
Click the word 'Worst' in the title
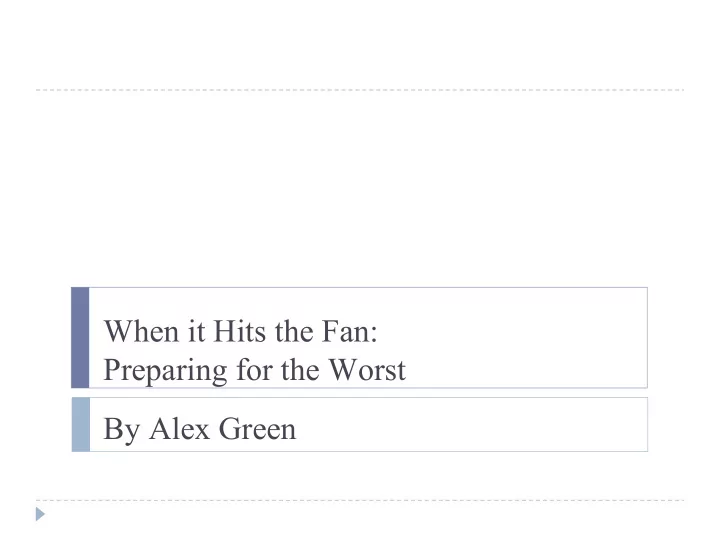(368, 370)
